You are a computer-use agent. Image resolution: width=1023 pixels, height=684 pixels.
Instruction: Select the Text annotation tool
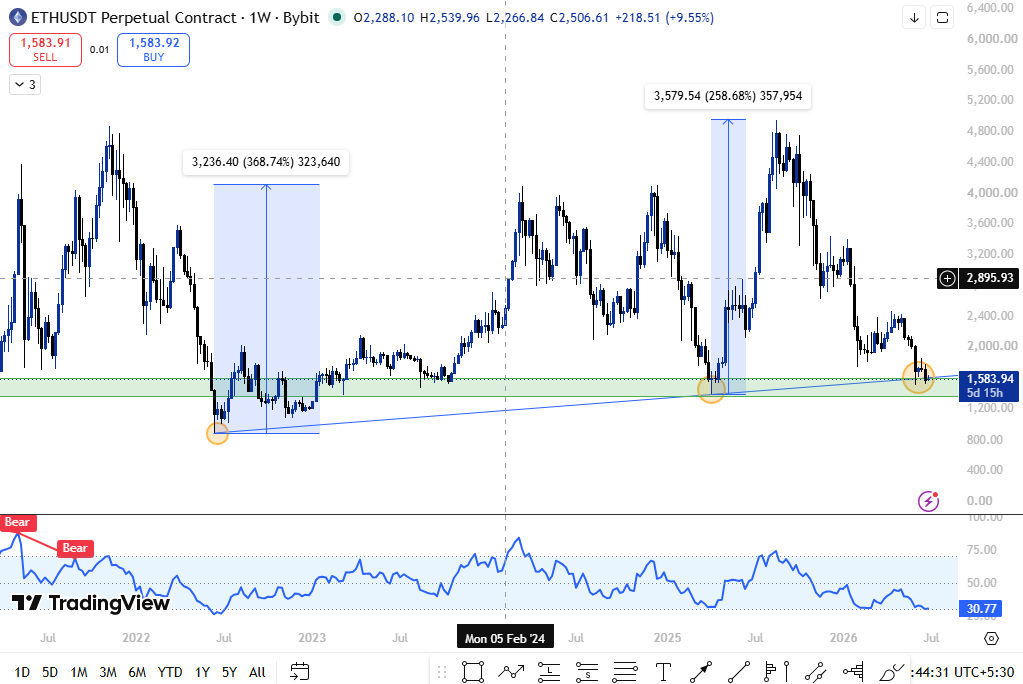pyautogui.click(x=663, y=672)
